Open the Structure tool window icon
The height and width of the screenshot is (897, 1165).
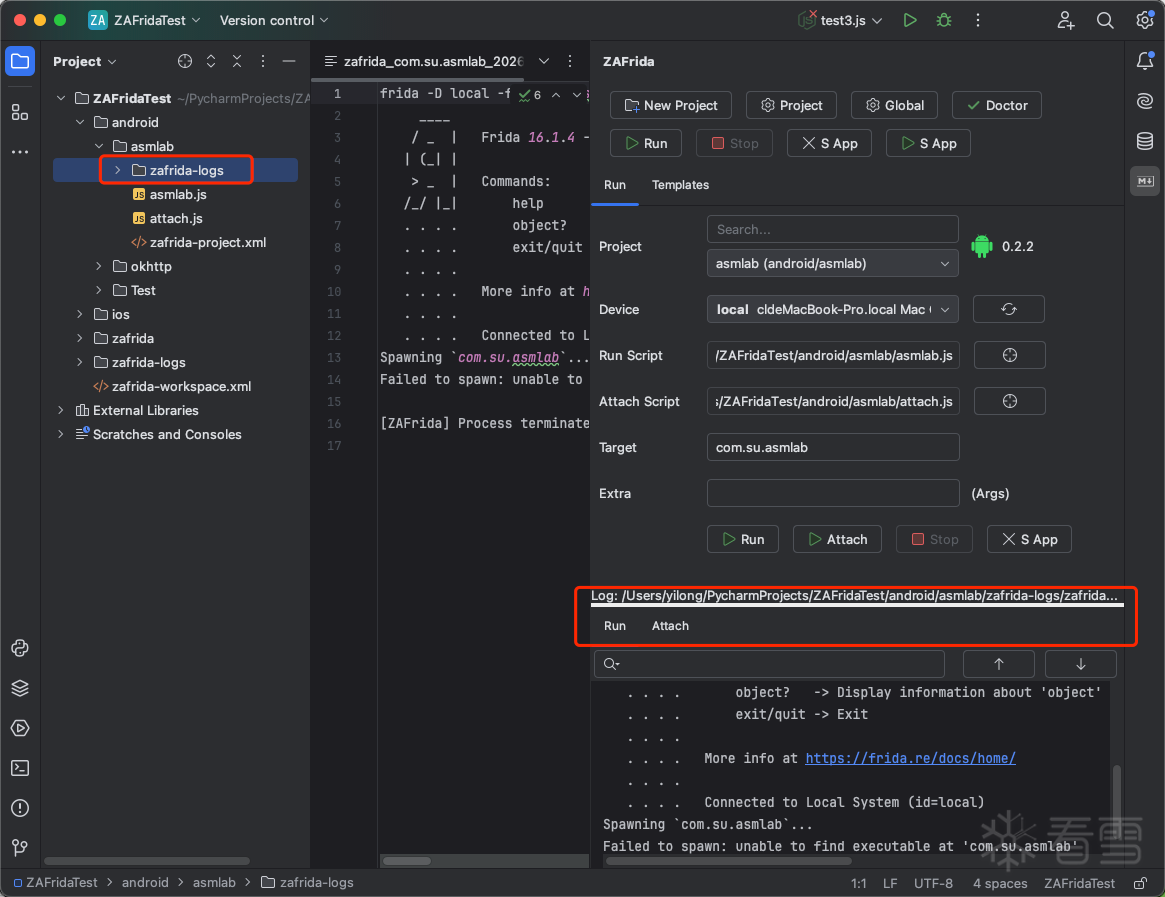pyautogui.click(x=20, y=112)
